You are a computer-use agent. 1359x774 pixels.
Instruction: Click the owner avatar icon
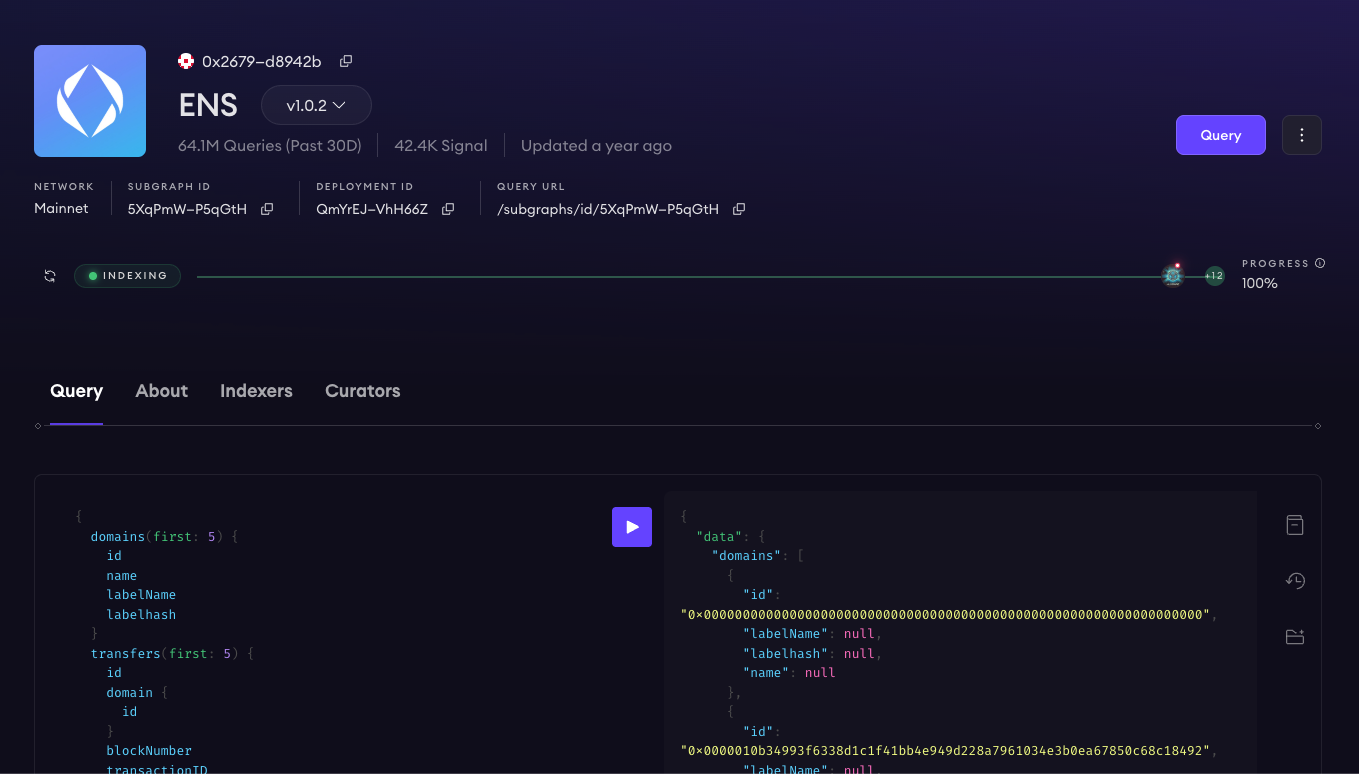tap(185, 61)
